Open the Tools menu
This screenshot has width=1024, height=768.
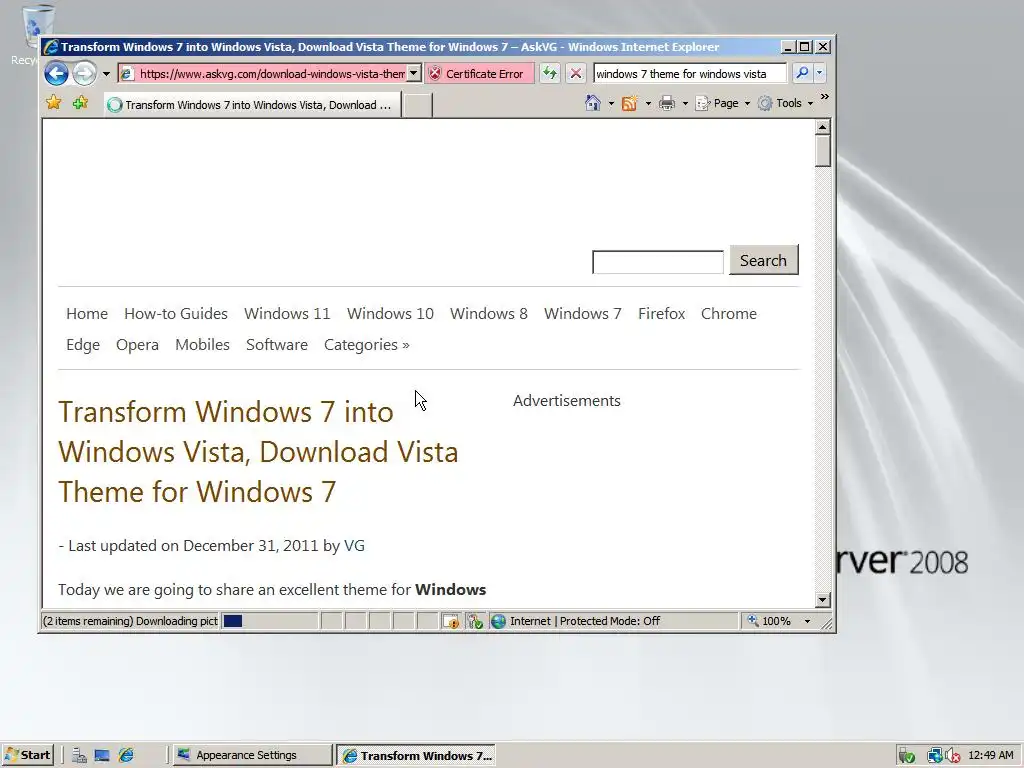pos(786,103)
